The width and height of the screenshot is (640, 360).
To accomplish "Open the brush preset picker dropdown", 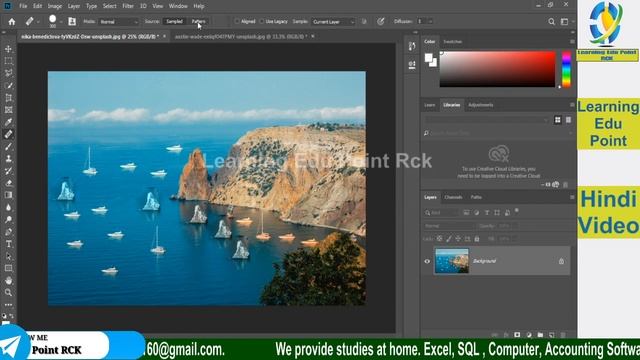I will [61, 22].
